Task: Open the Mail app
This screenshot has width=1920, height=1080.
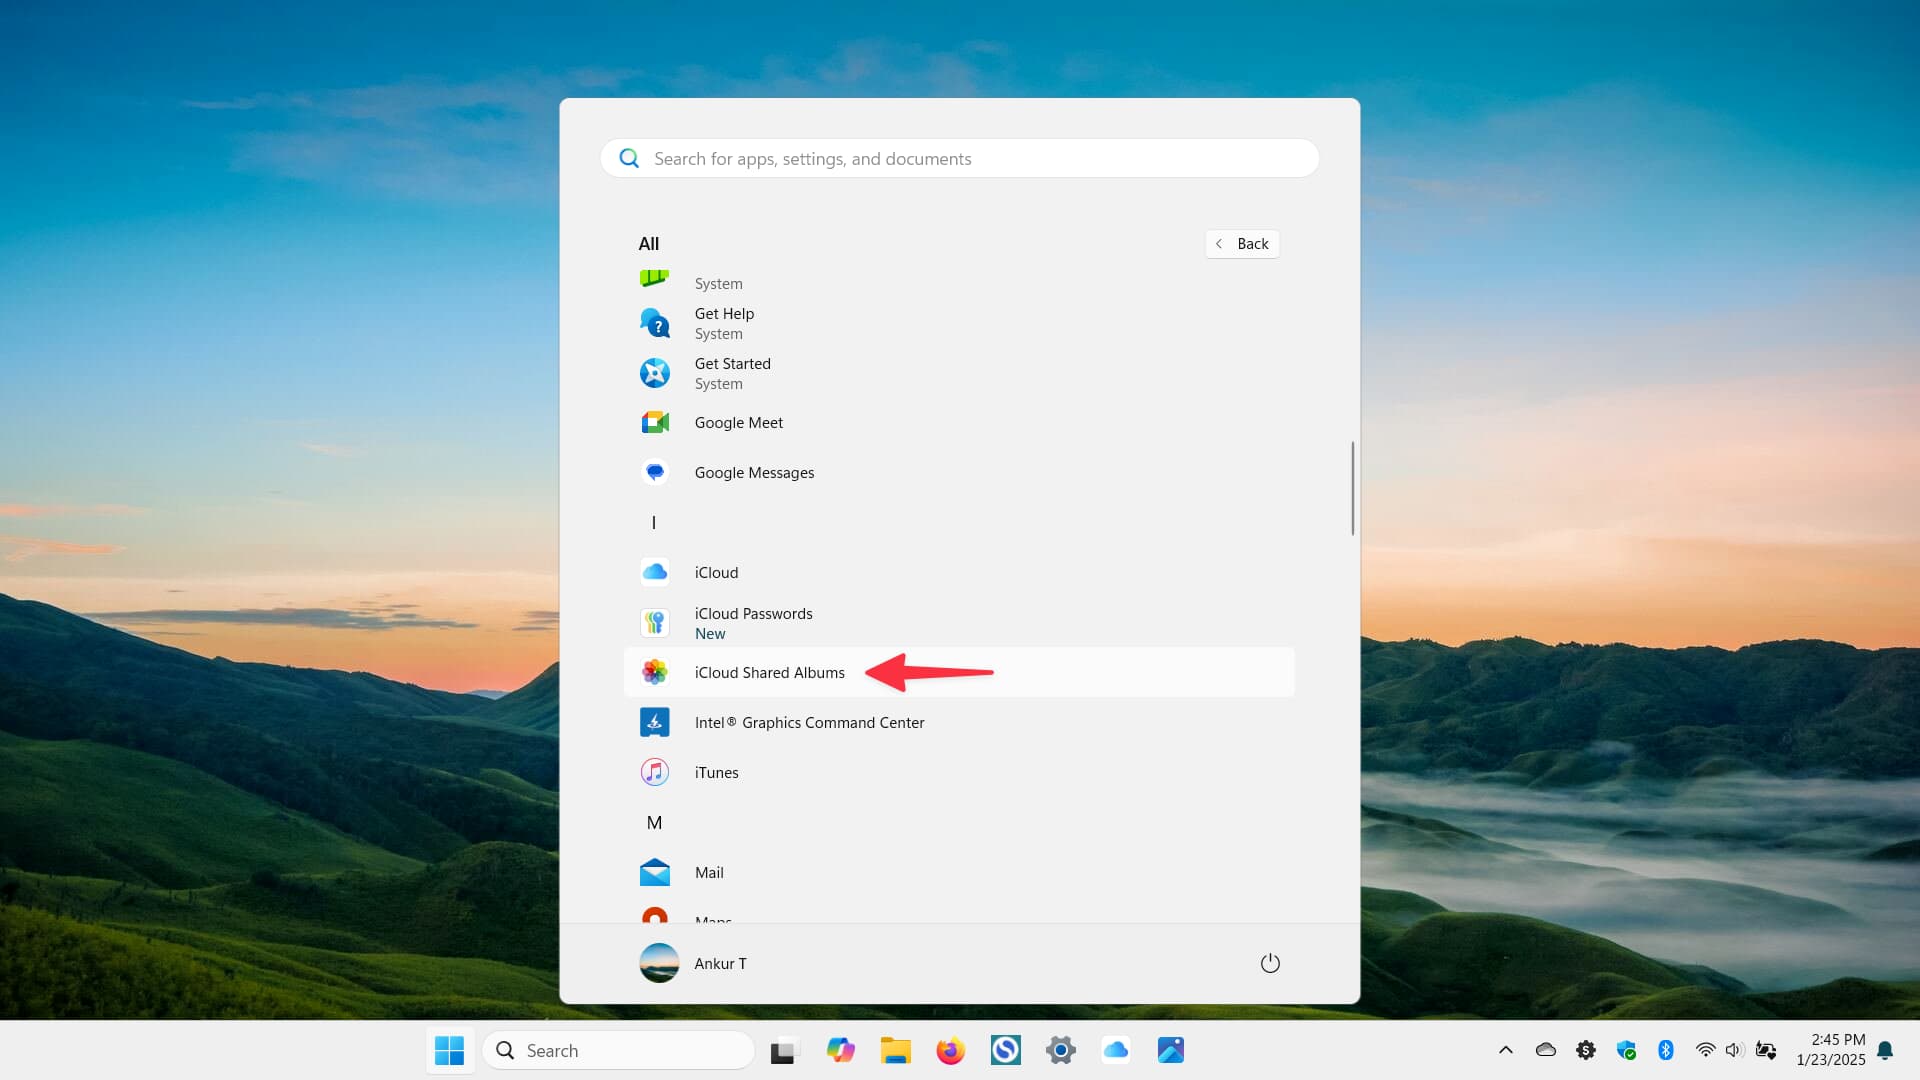Action: click(x=958, y=872)
